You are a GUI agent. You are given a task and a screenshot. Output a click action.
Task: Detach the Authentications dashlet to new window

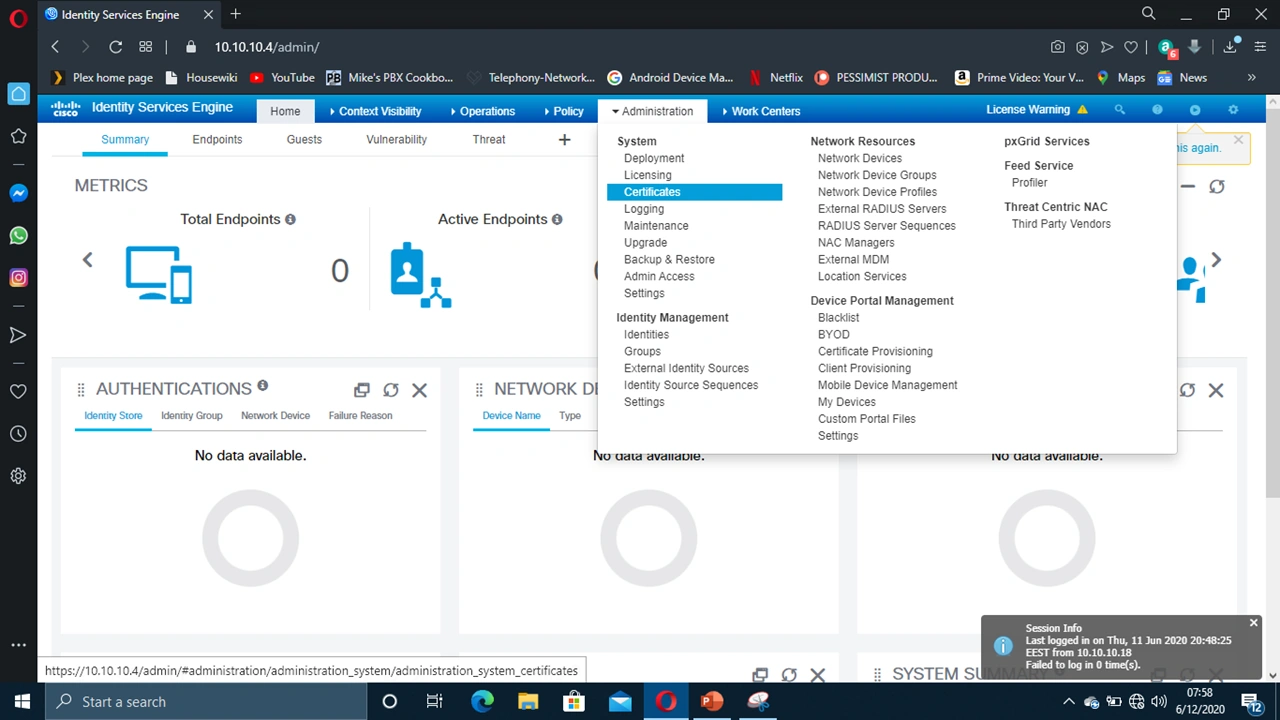[x=362, y=390]
